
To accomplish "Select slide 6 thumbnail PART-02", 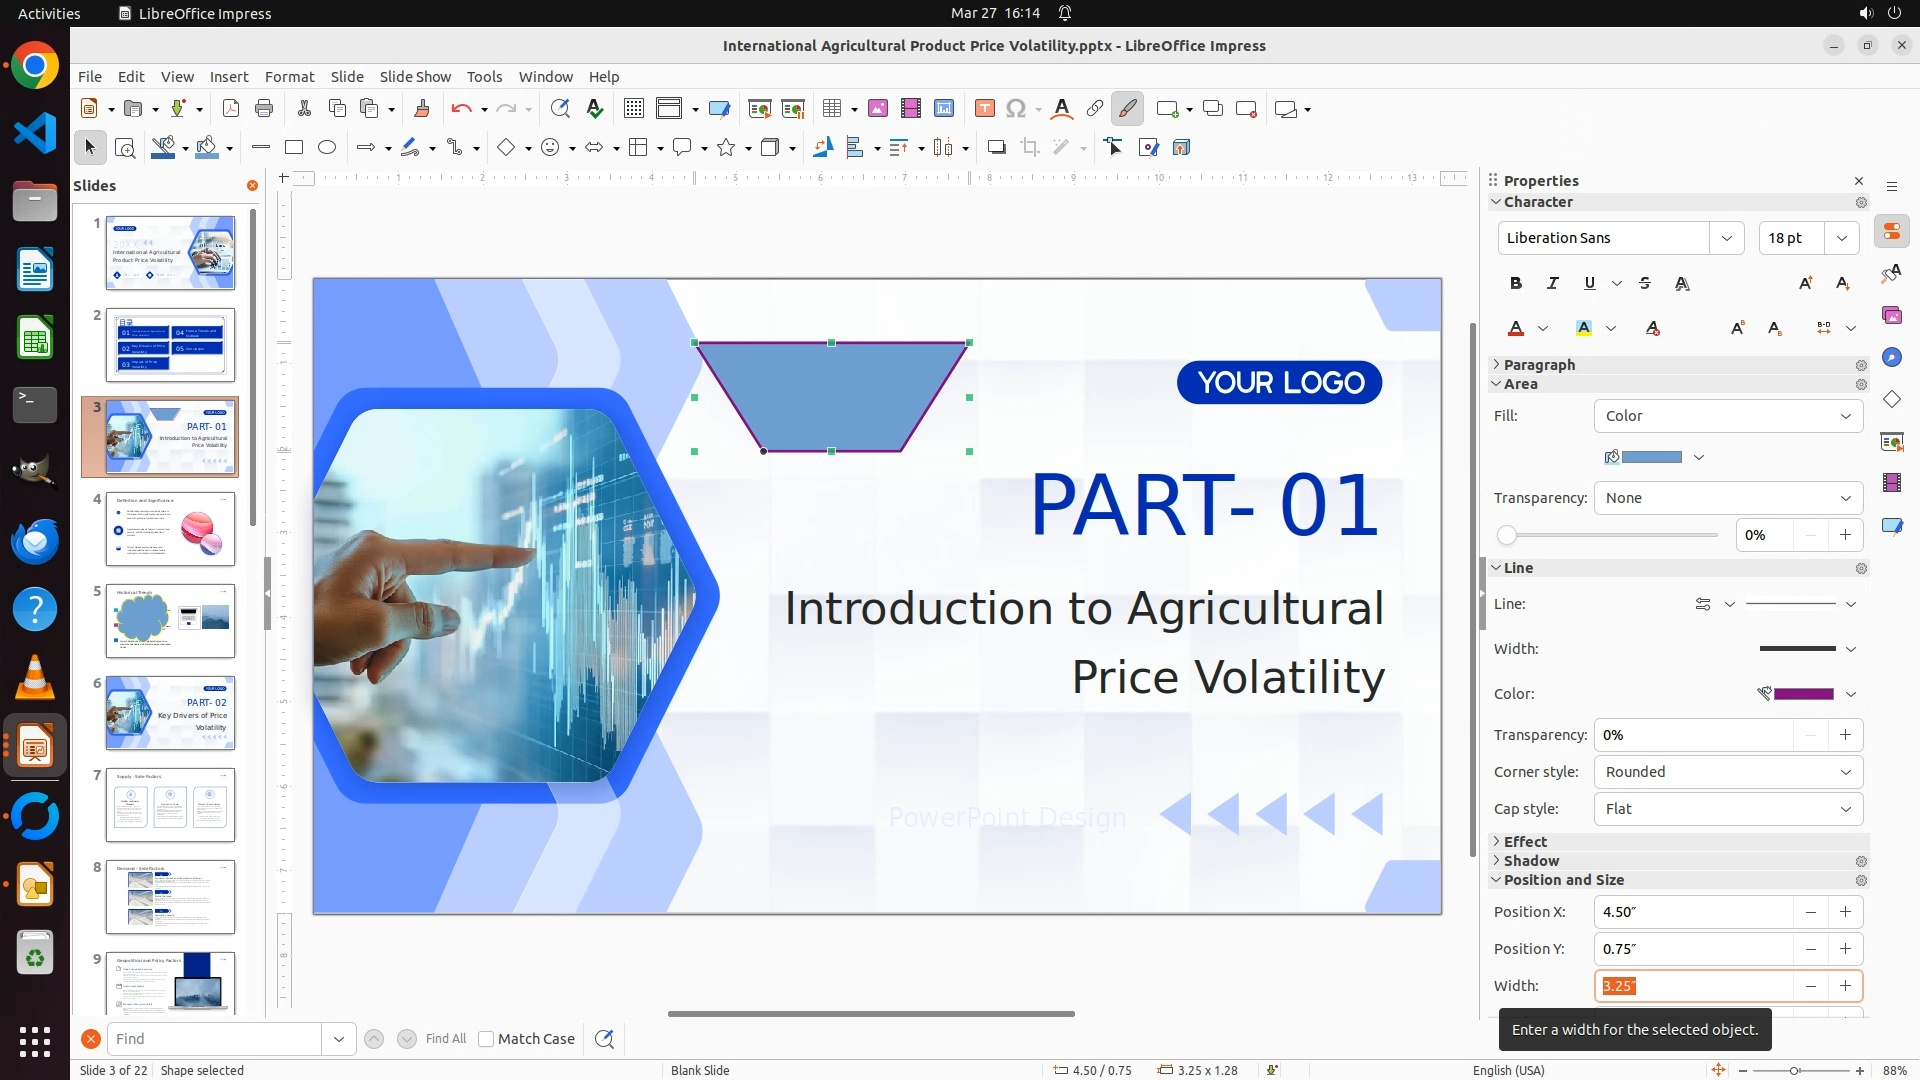I will pyautogui.click(x=170, y=713).
